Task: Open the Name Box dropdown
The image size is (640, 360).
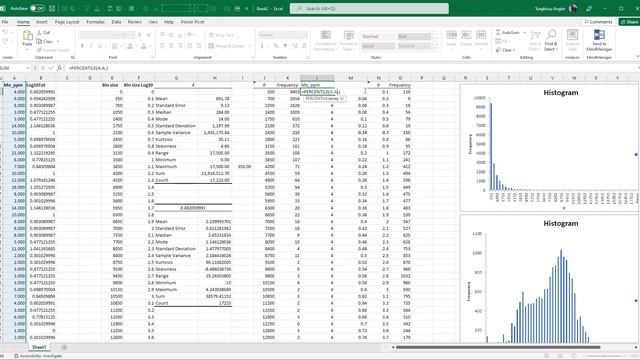Action: [28, 68]
